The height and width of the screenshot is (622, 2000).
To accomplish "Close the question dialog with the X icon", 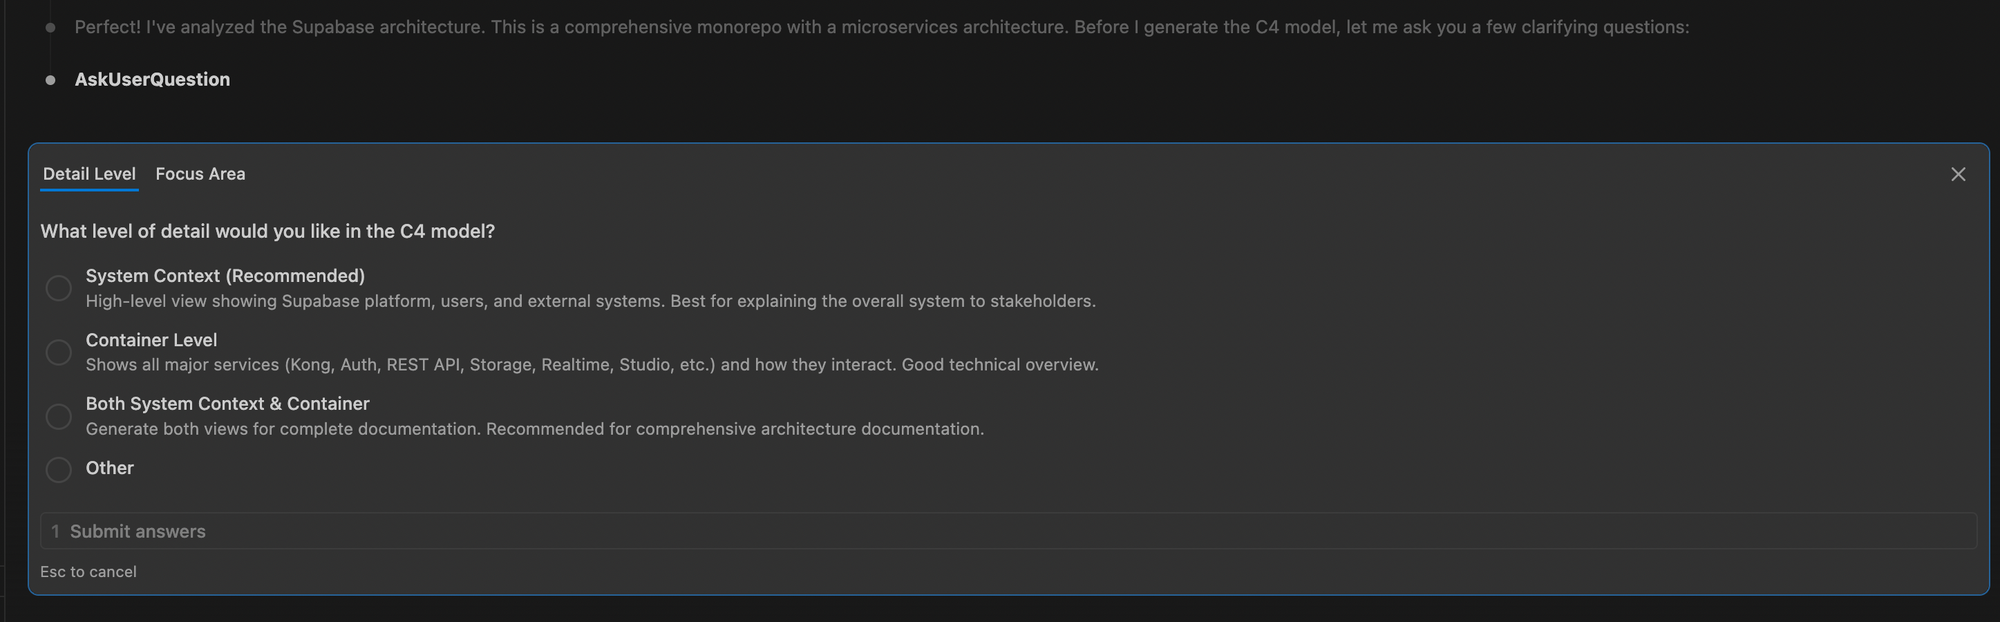I will (x=1958, y=175).
